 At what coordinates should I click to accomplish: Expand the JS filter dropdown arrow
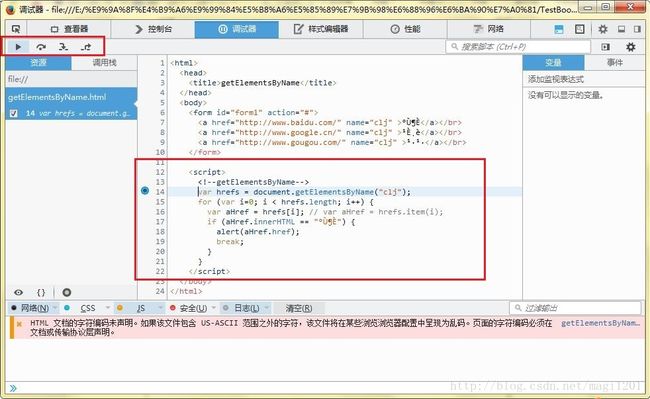tap(160, 308)
